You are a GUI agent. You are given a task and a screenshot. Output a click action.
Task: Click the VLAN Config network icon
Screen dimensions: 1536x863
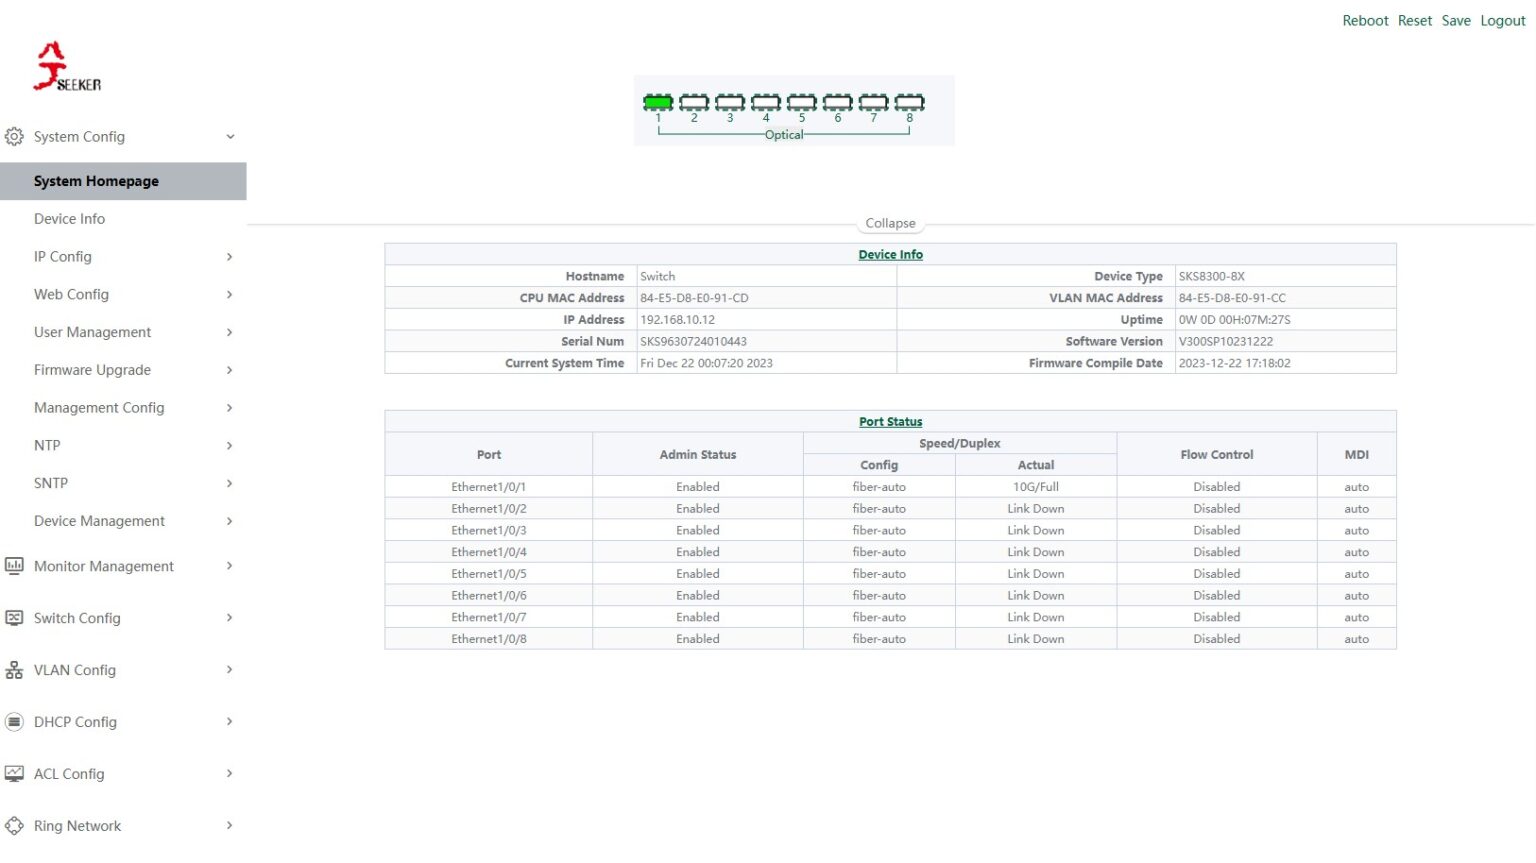(14, 670)
